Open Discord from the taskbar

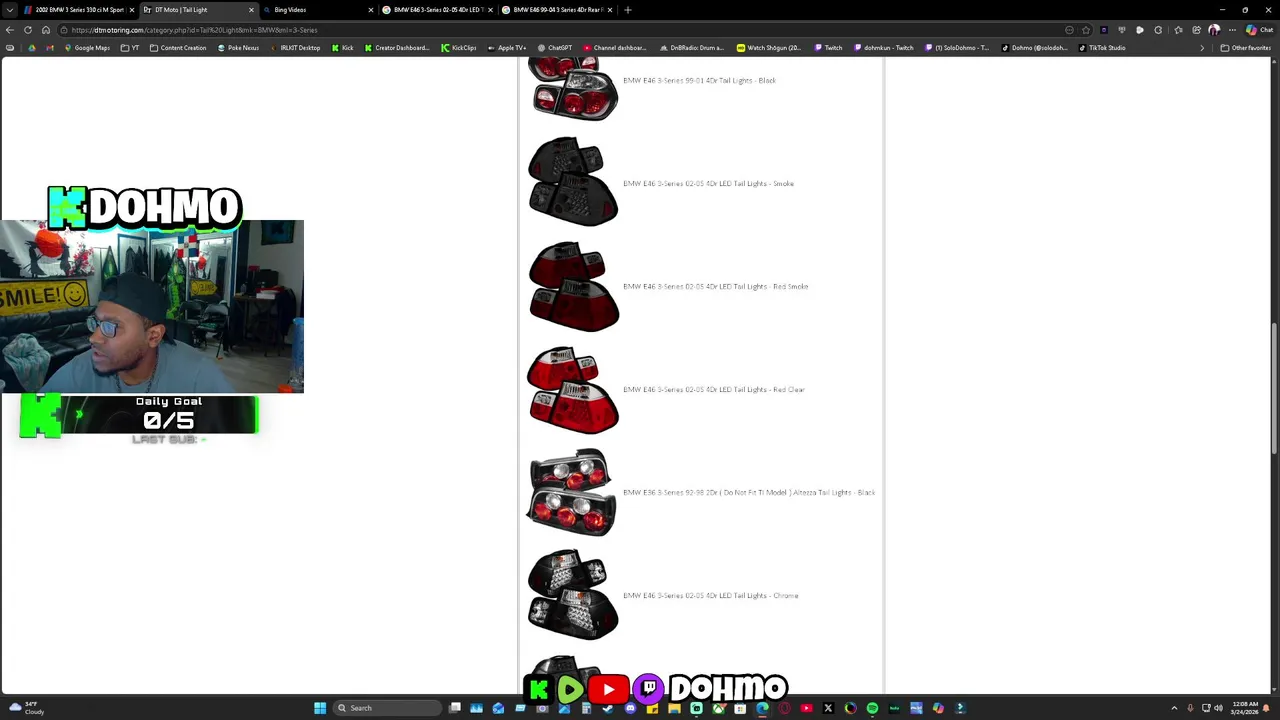pyautogui.click(x=631, y=708)
